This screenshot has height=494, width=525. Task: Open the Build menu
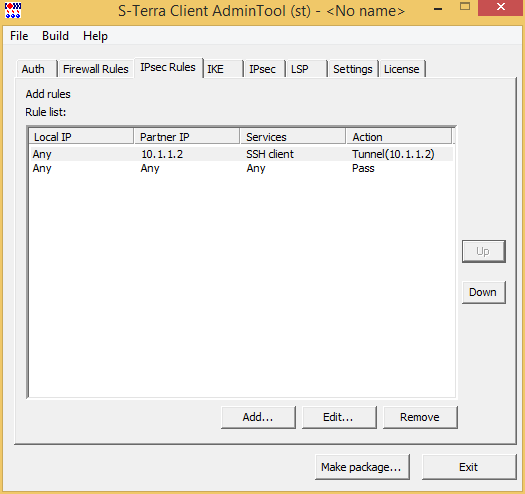coord(55,36)
